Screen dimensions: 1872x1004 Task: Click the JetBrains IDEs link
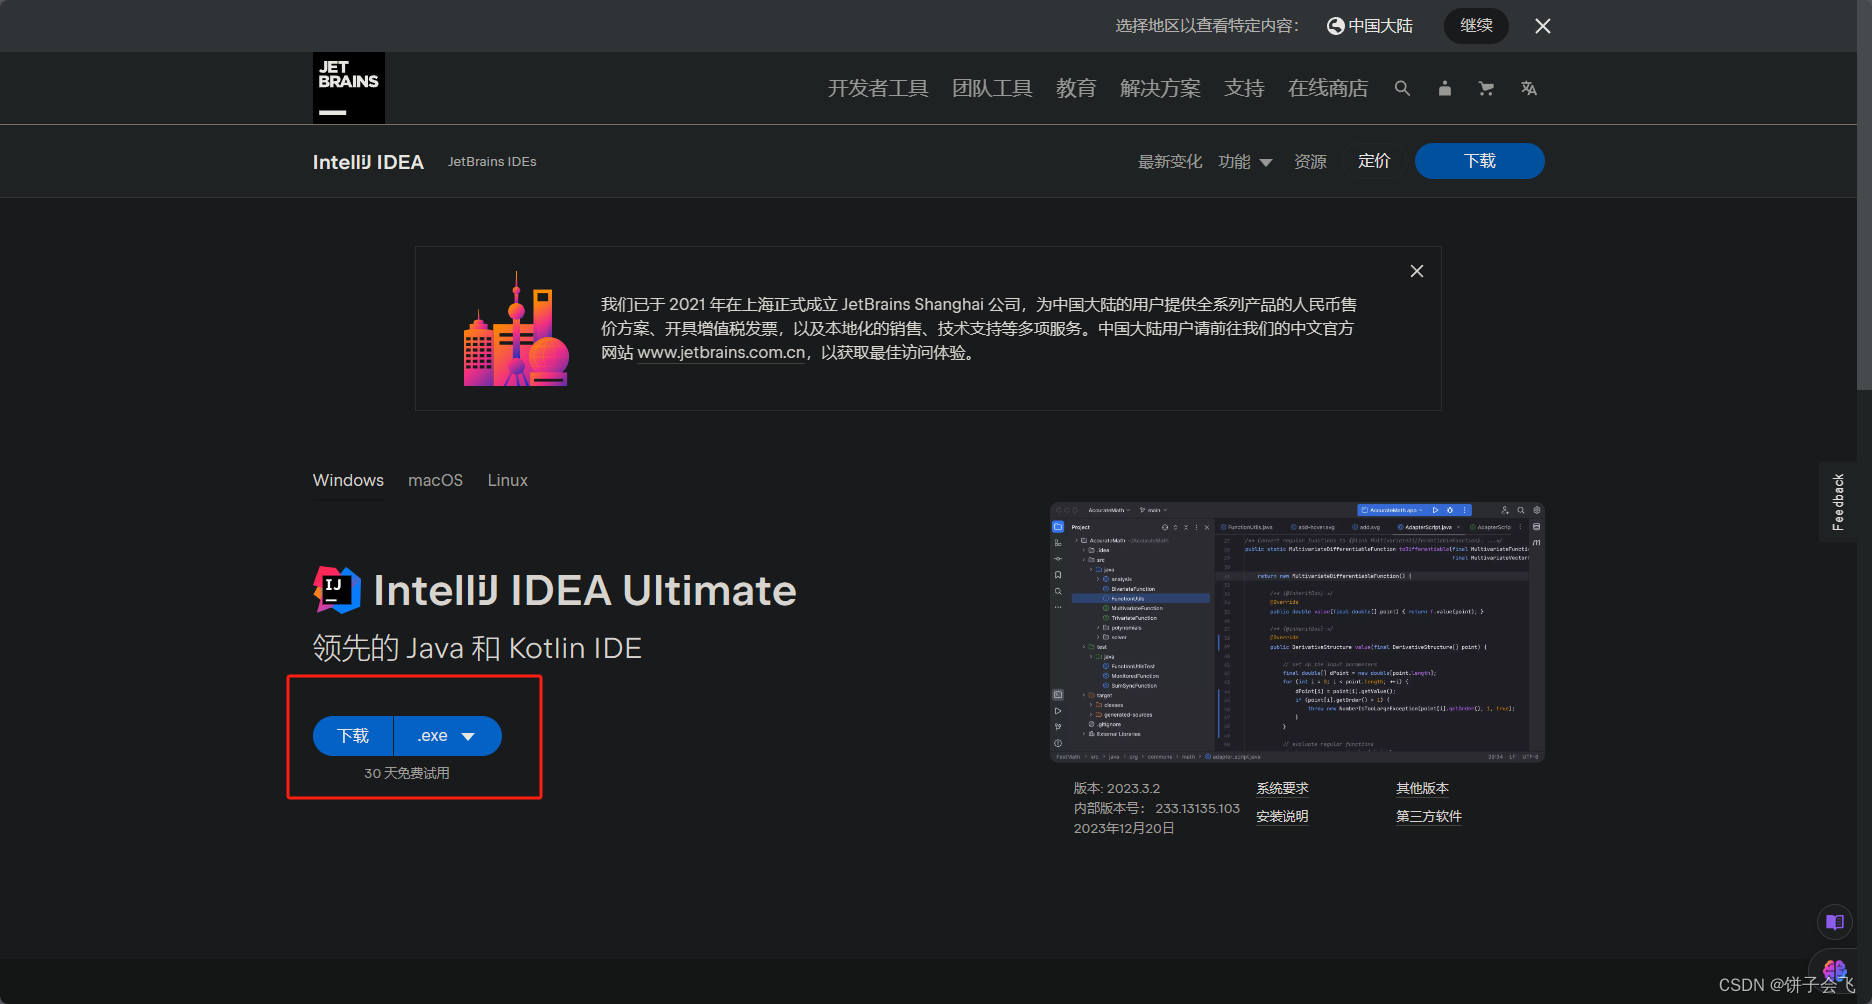[492, 162]
